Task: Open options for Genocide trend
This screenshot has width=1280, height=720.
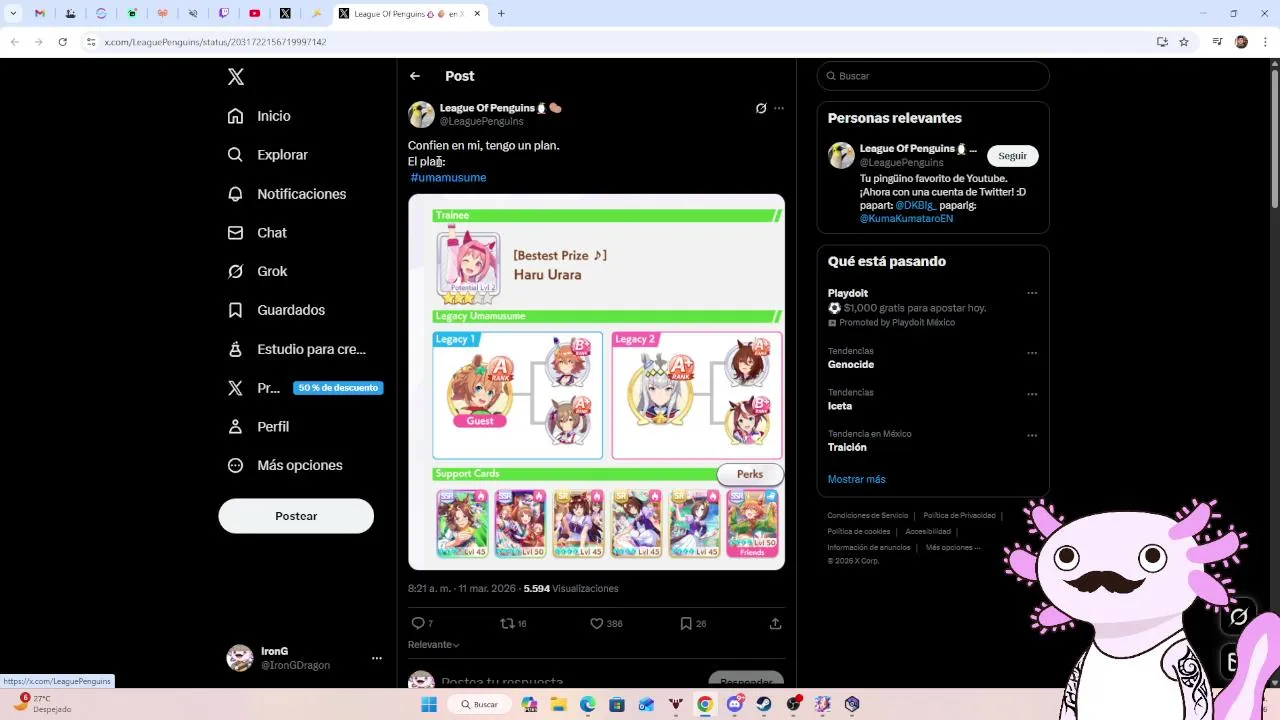Action: pos(1032,353)
